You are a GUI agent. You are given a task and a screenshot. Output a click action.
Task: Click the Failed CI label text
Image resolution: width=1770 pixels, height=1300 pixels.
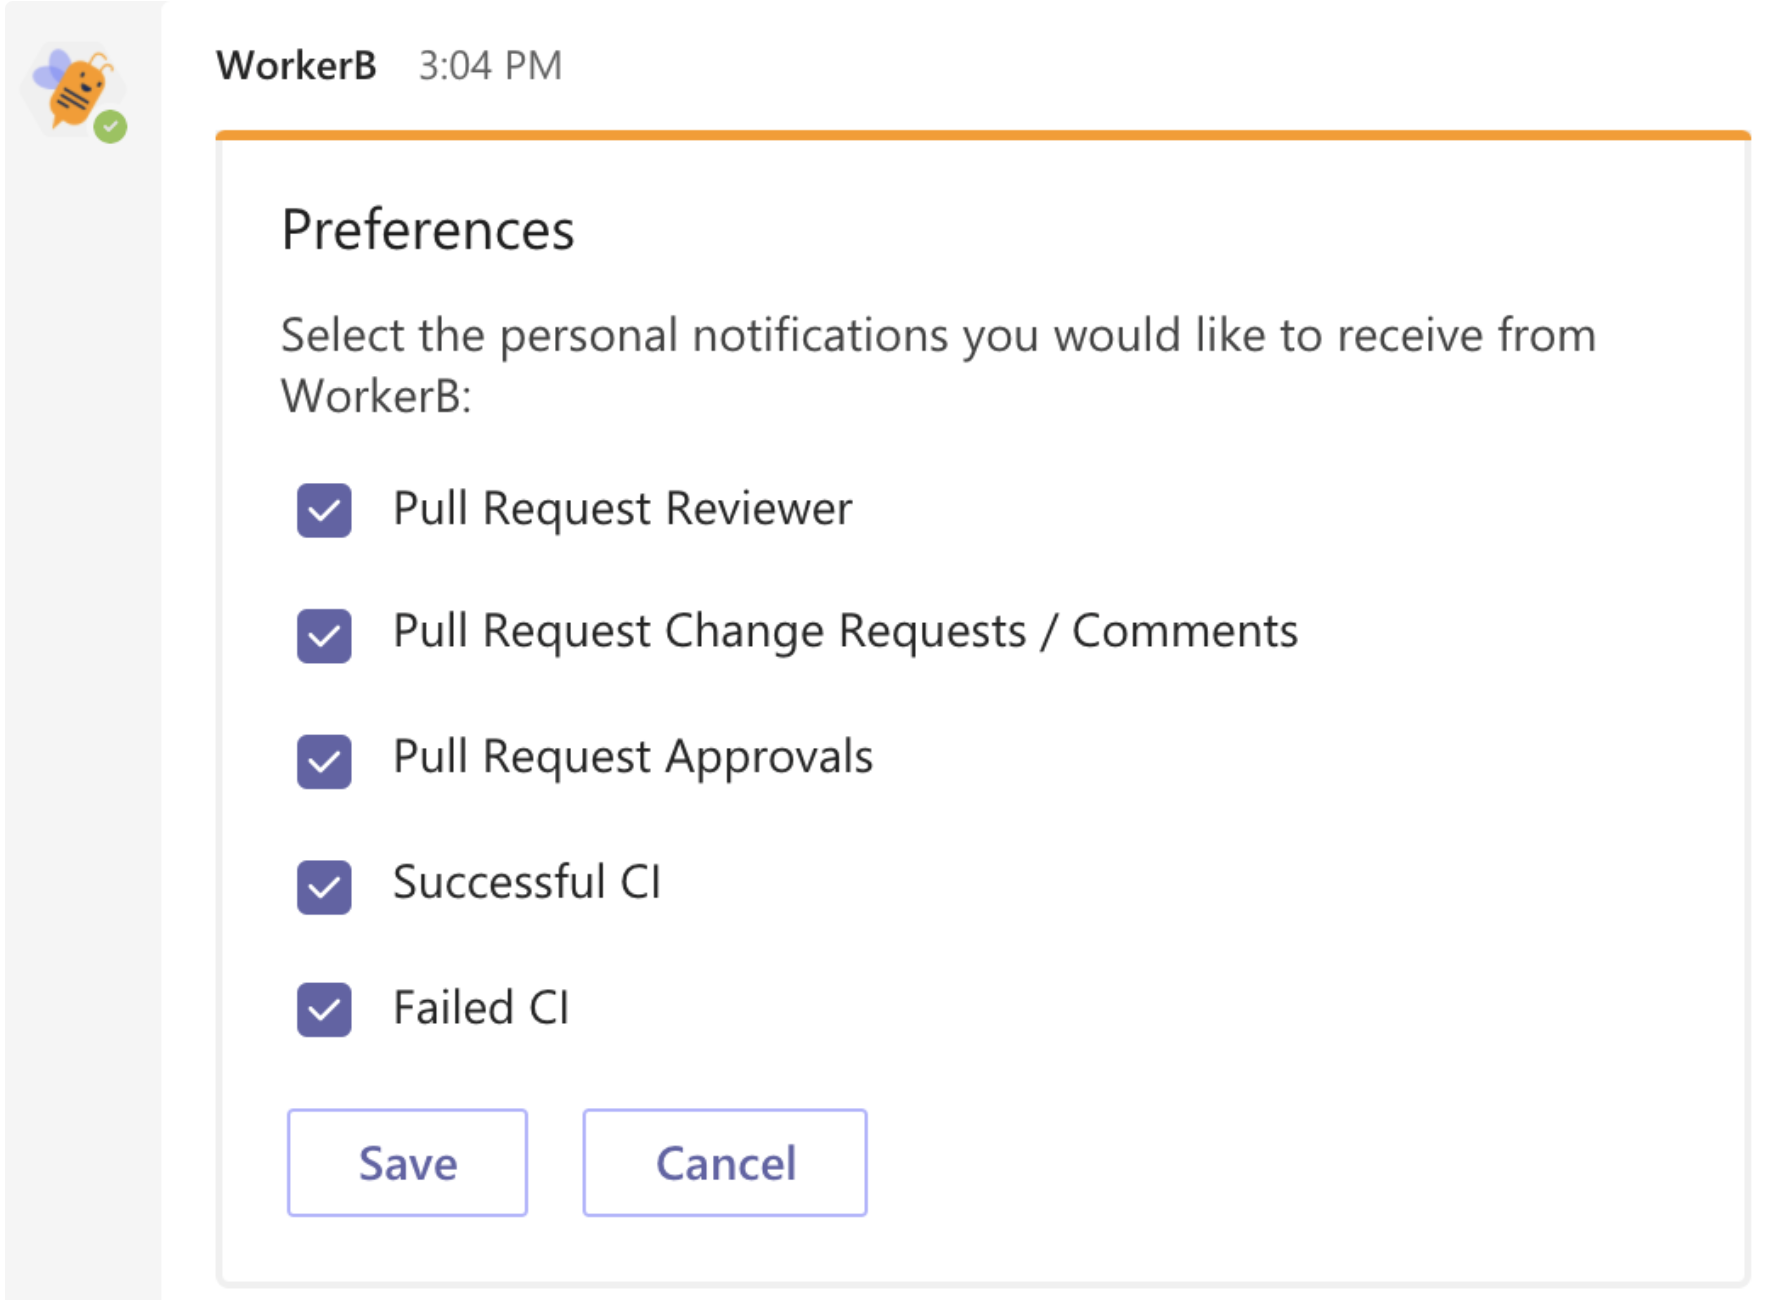tap(481, 1007)
